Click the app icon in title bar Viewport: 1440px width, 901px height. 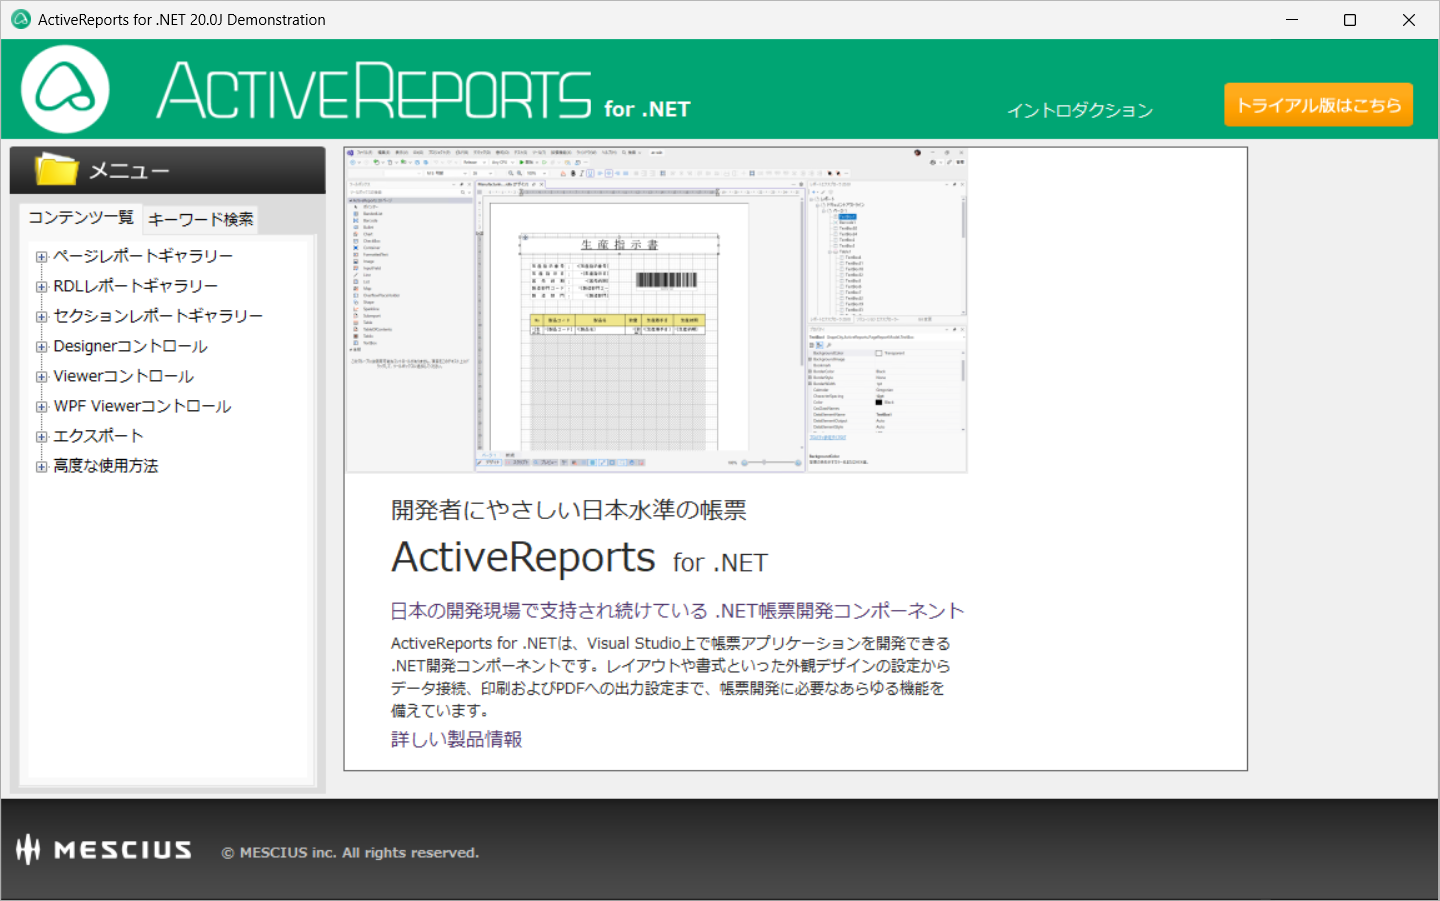(20, 19)
